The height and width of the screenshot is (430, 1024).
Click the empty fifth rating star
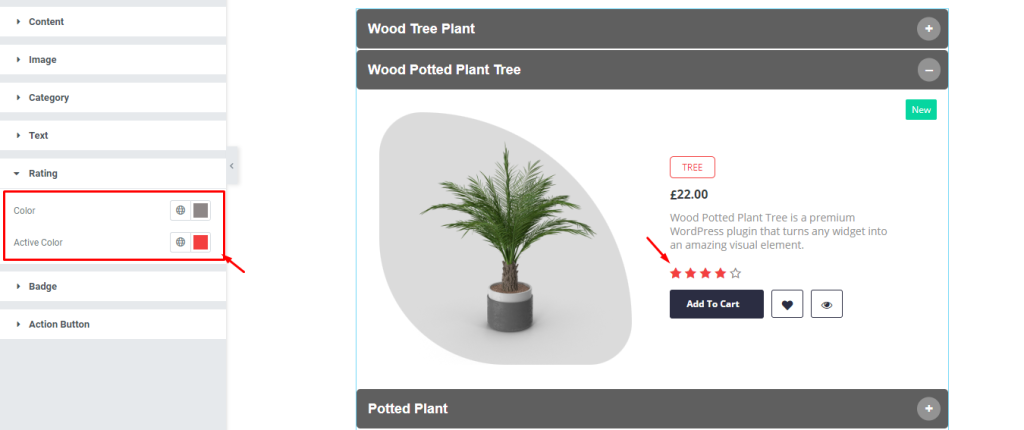coord(736,273)
